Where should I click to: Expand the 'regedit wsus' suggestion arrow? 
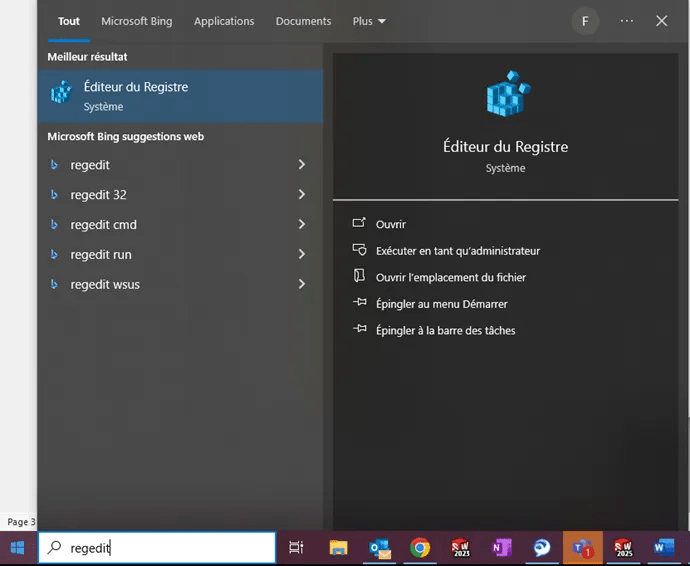click(x=302, y=285)
